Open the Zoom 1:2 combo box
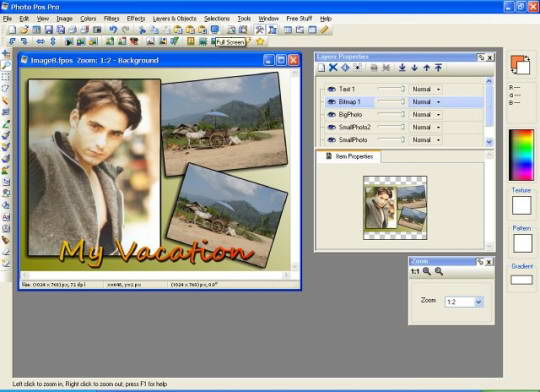The image size is (540, 392). pyautogui.click(x=464, y=302)
